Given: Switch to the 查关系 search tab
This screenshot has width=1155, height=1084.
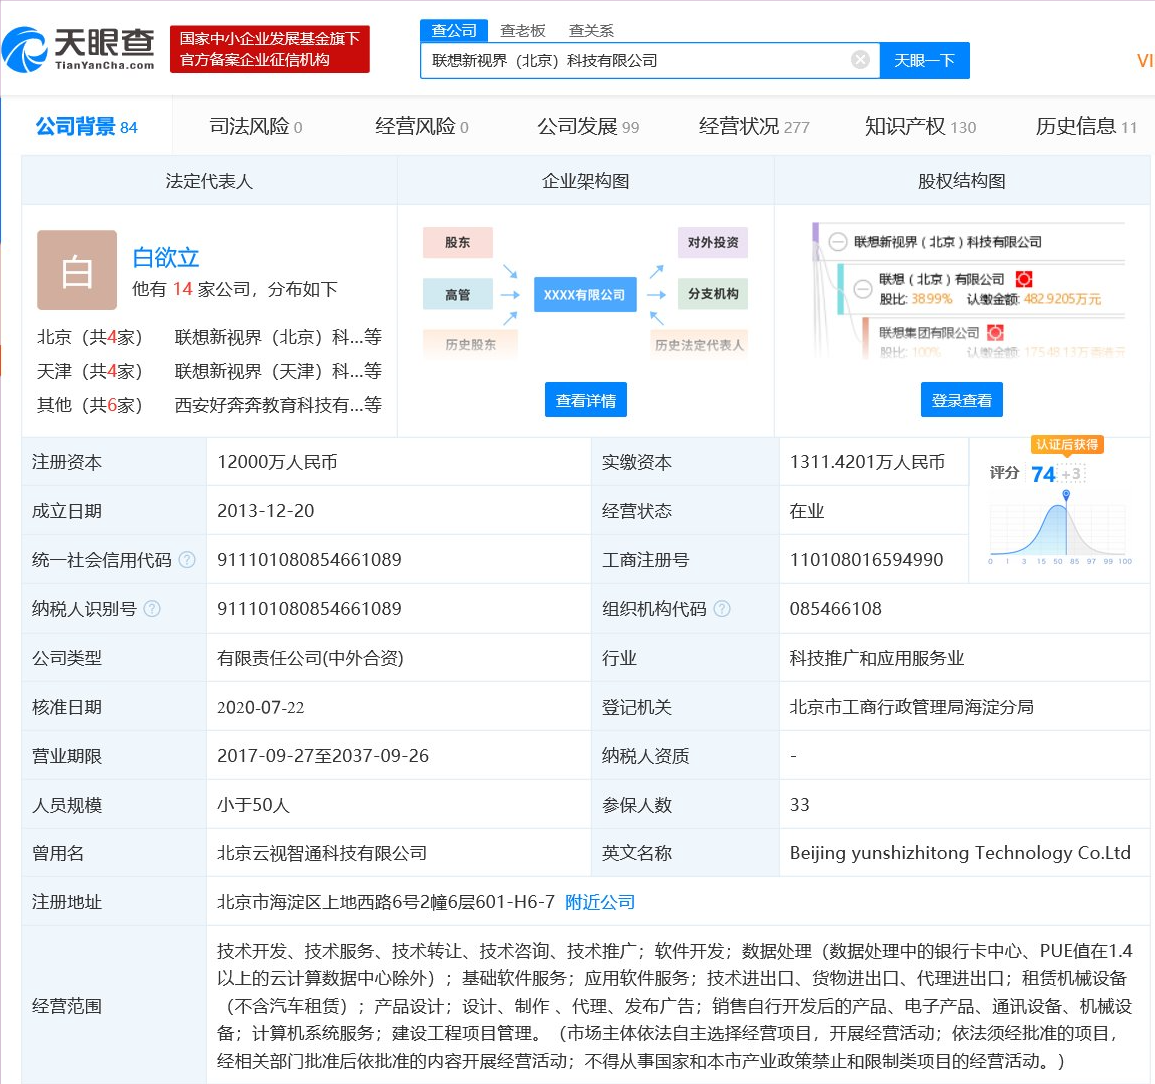Looking at the screenshot, I should [591, 30].
